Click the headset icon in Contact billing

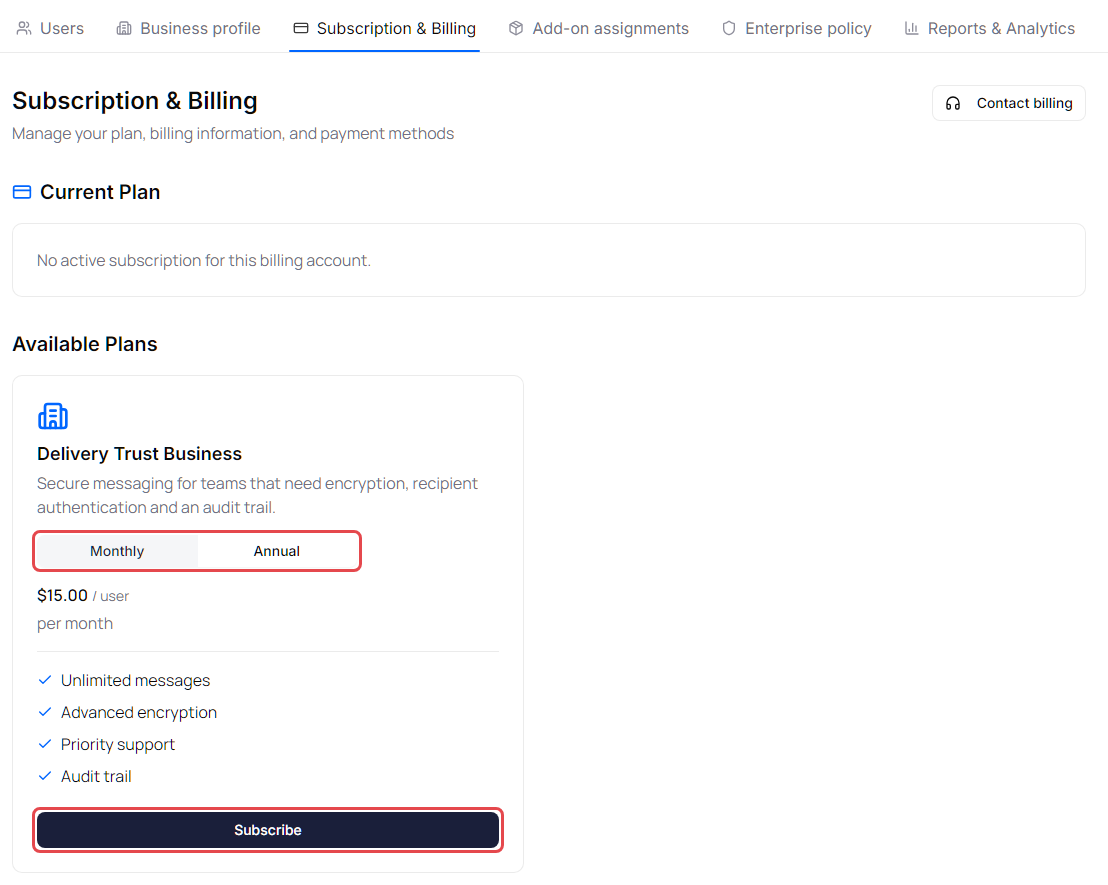pos(953,103)
